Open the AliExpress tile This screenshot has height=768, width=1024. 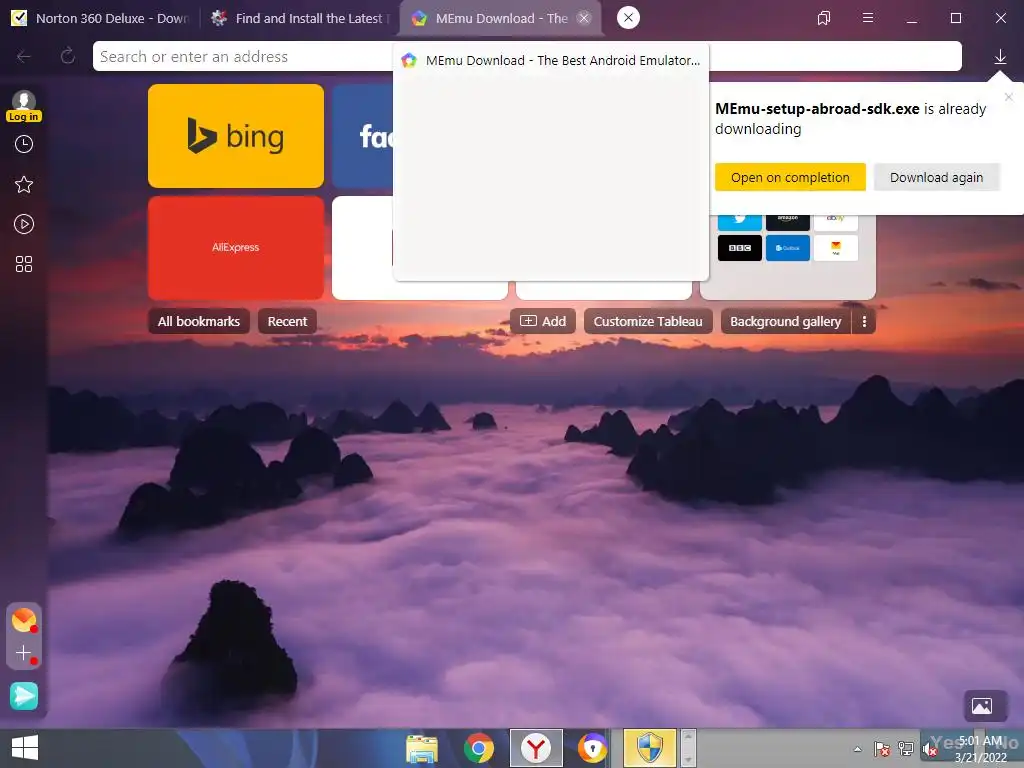coord(236,248)
